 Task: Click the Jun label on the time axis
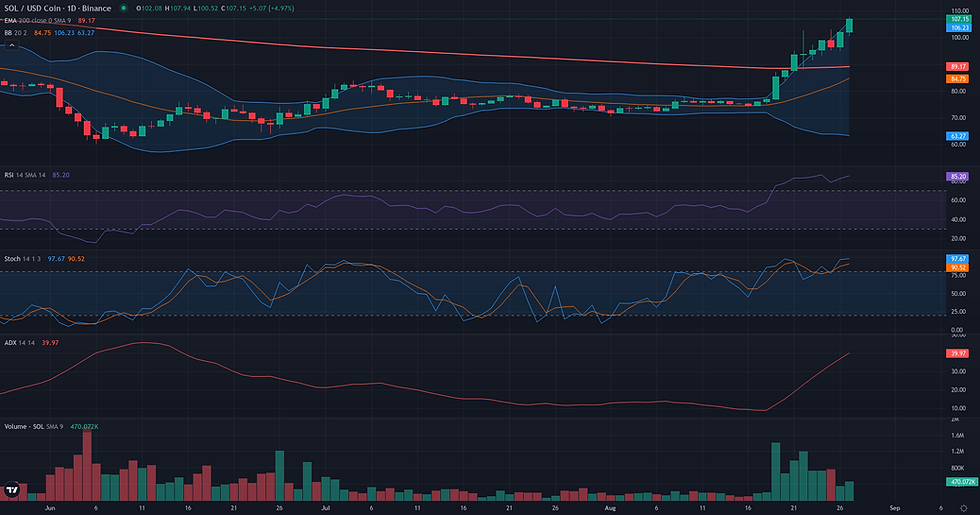50,508
